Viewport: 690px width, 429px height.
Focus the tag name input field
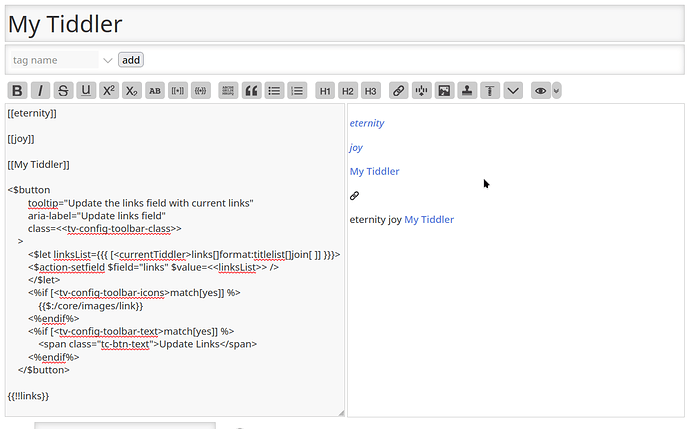tap(55, 60)
